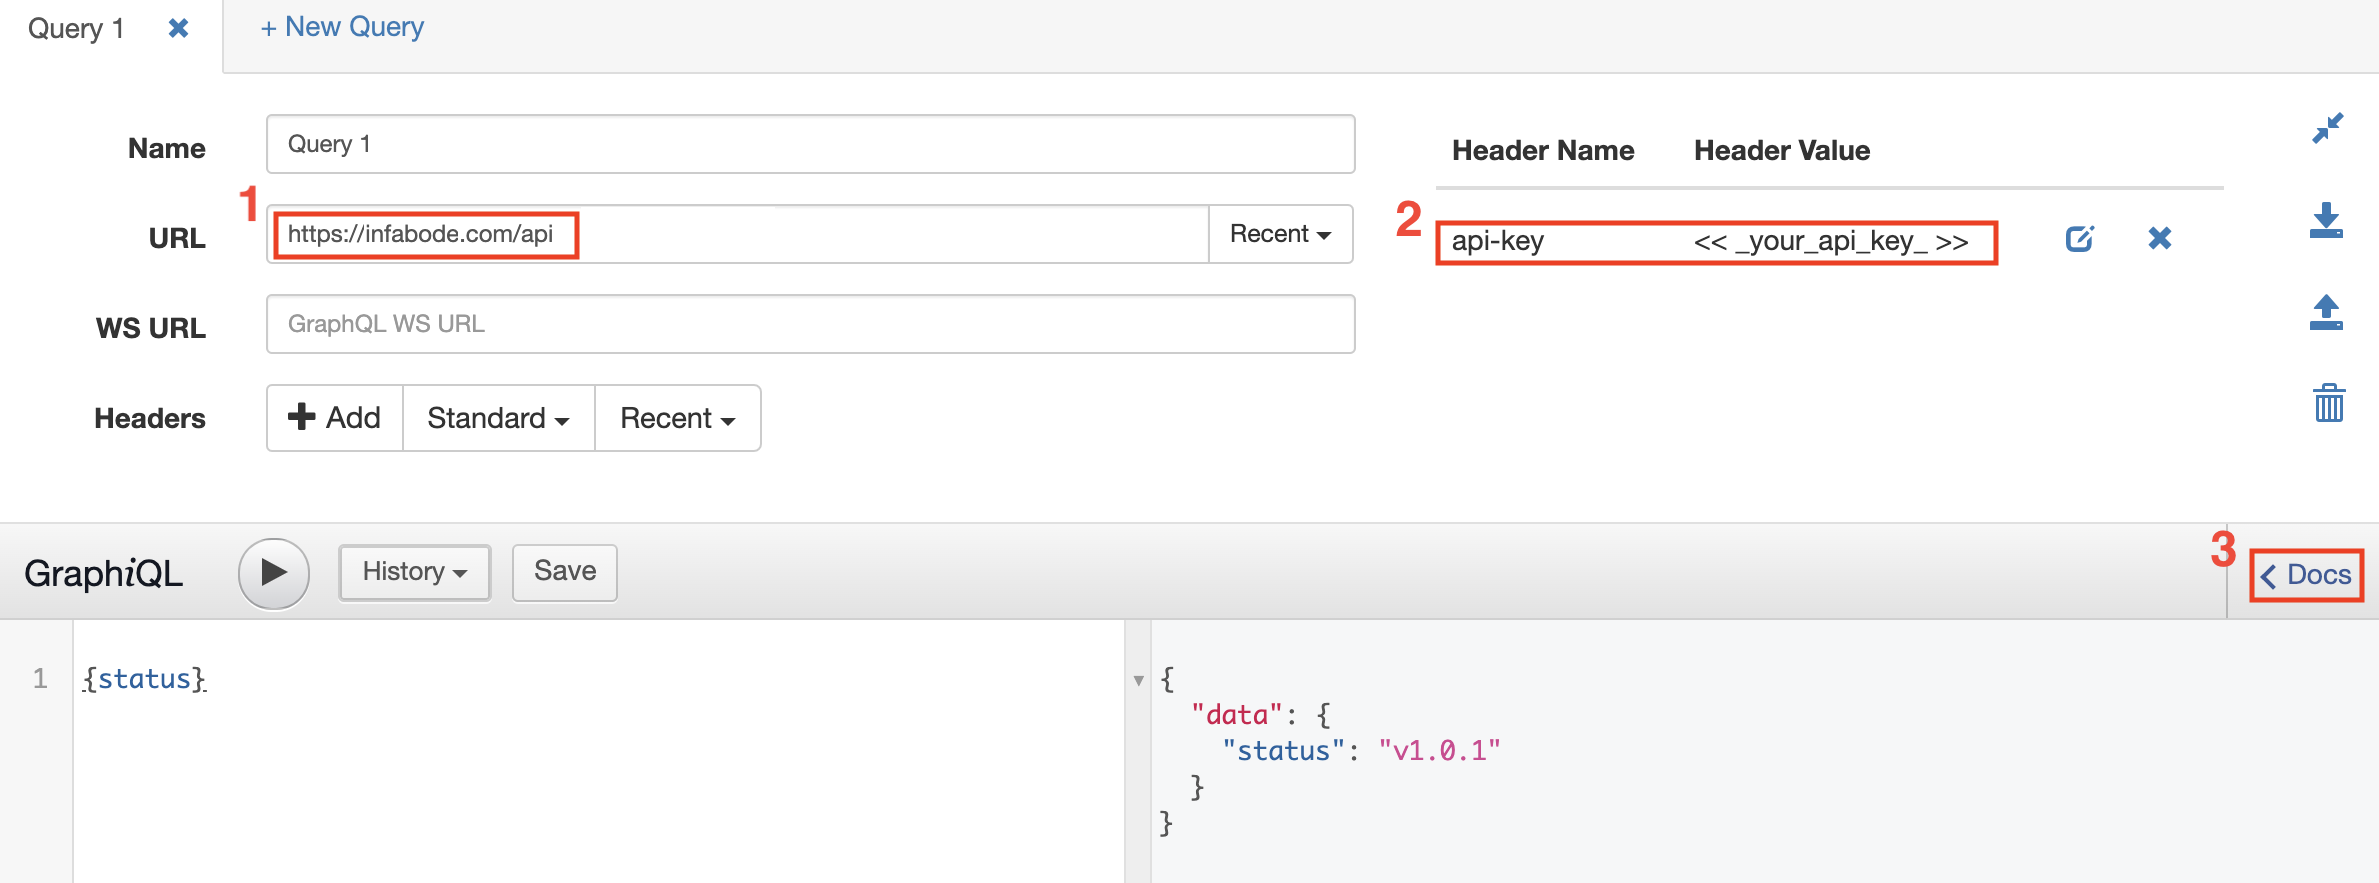Click the trash delete icon
This screenshot has height=883, width=2379.
2328,403
